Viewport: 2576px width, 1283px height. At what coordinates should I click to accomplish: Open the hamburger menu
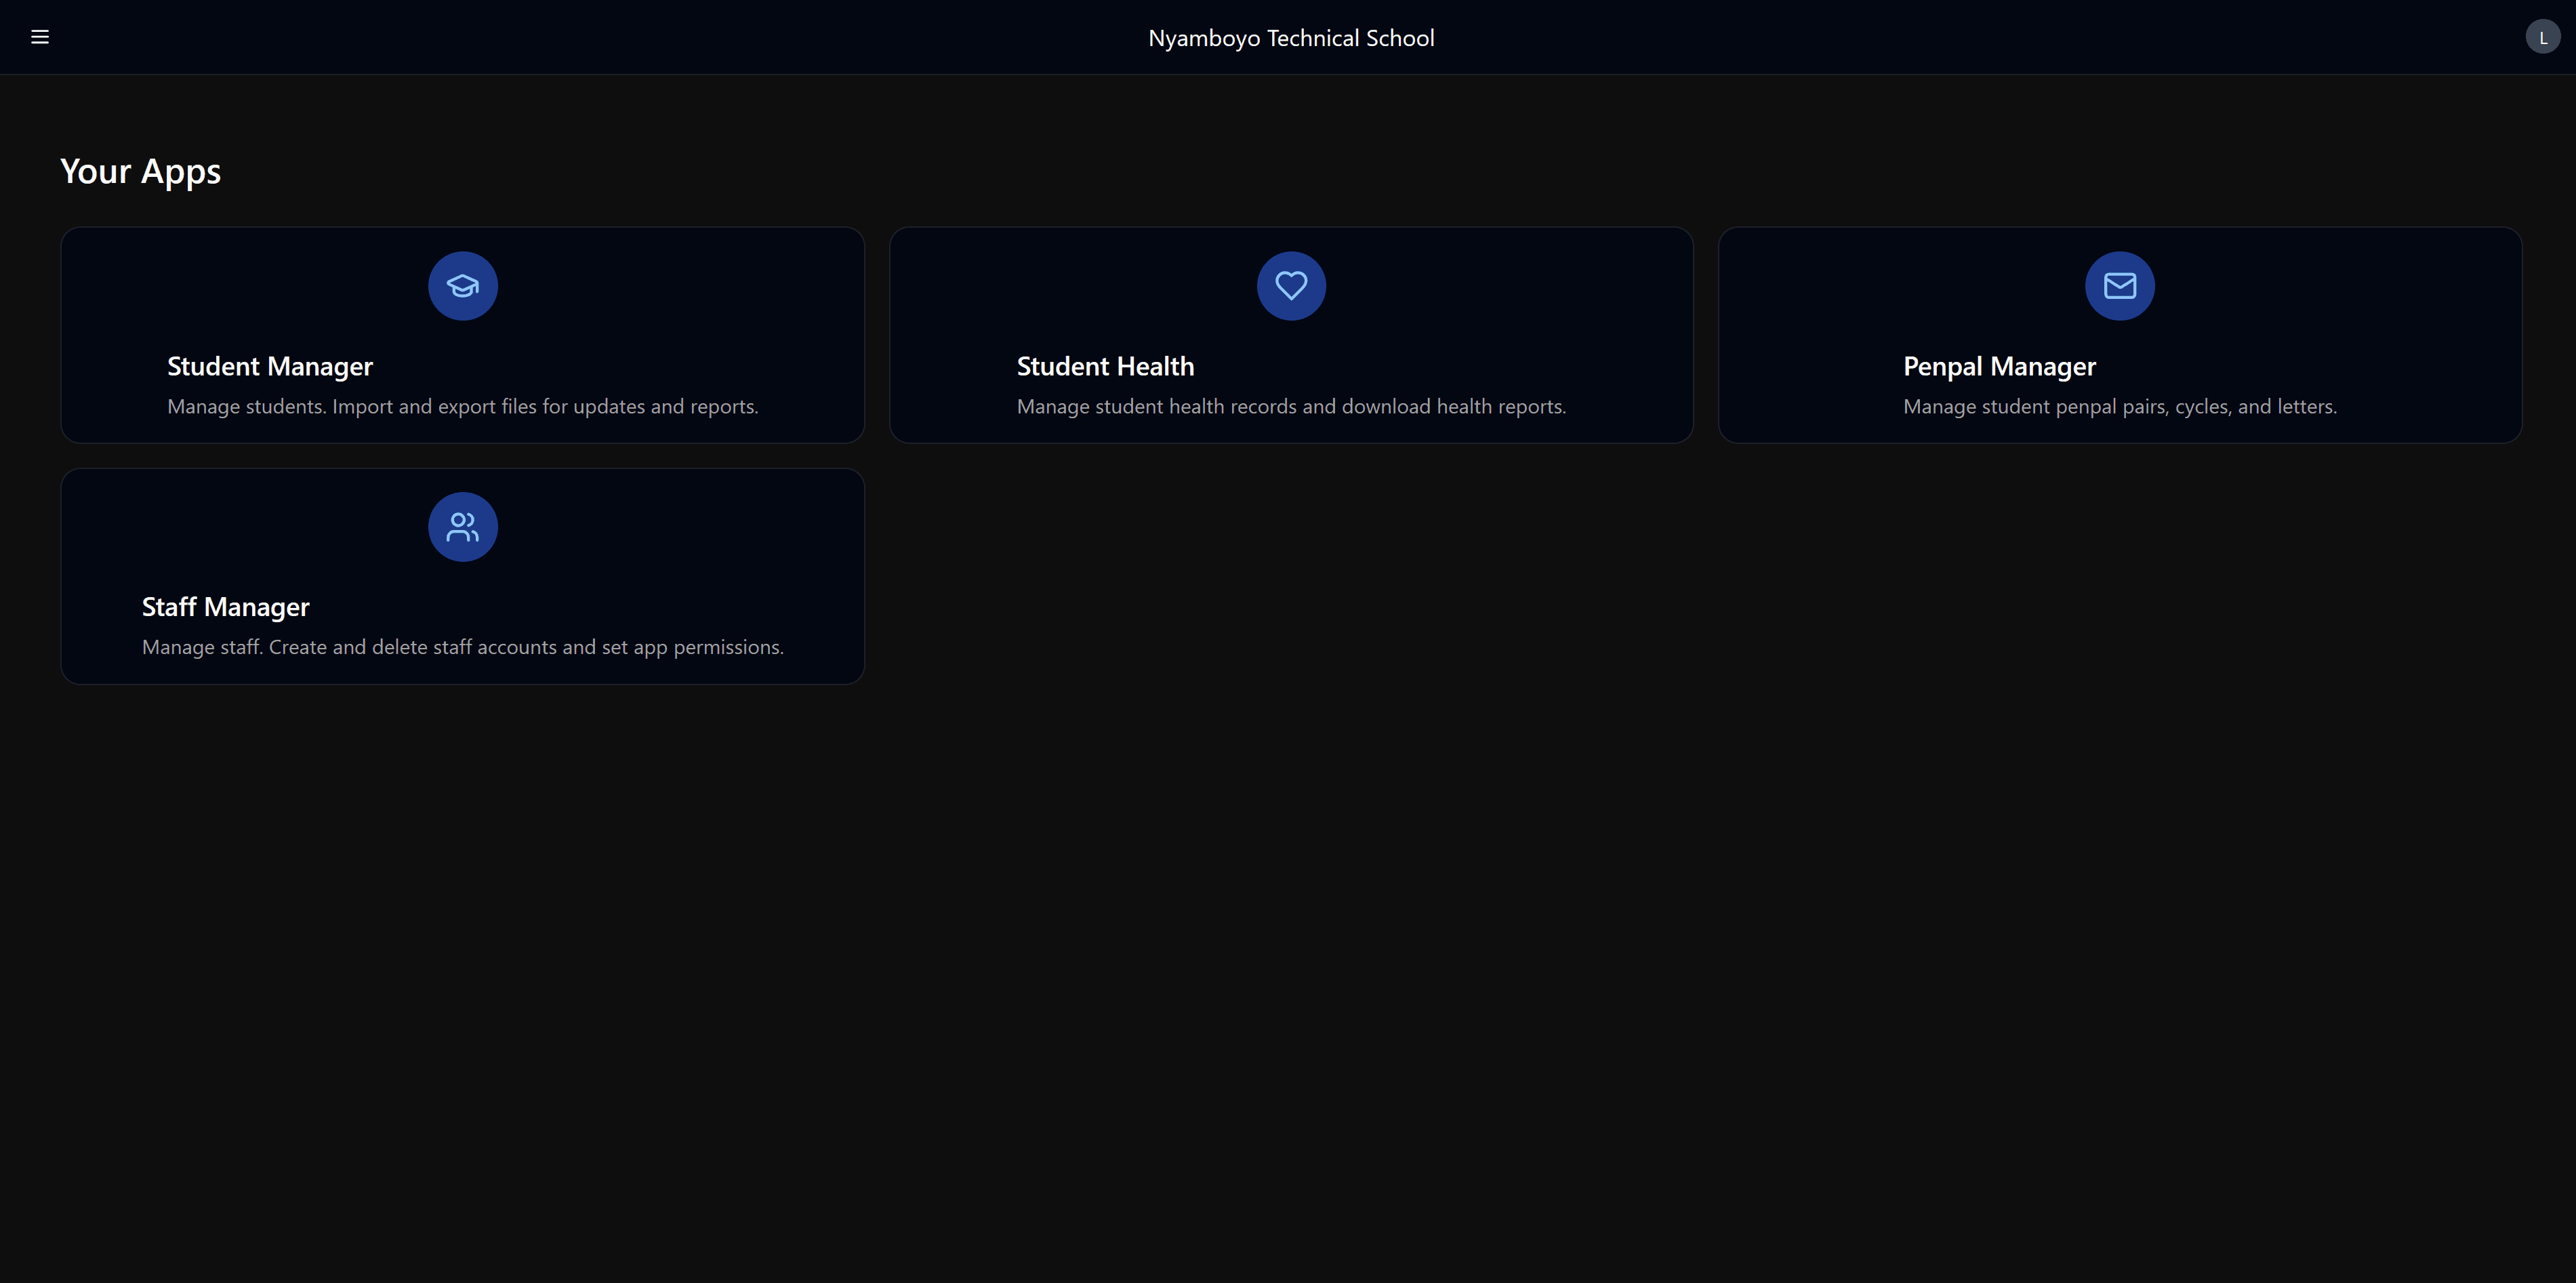point(40,37)
